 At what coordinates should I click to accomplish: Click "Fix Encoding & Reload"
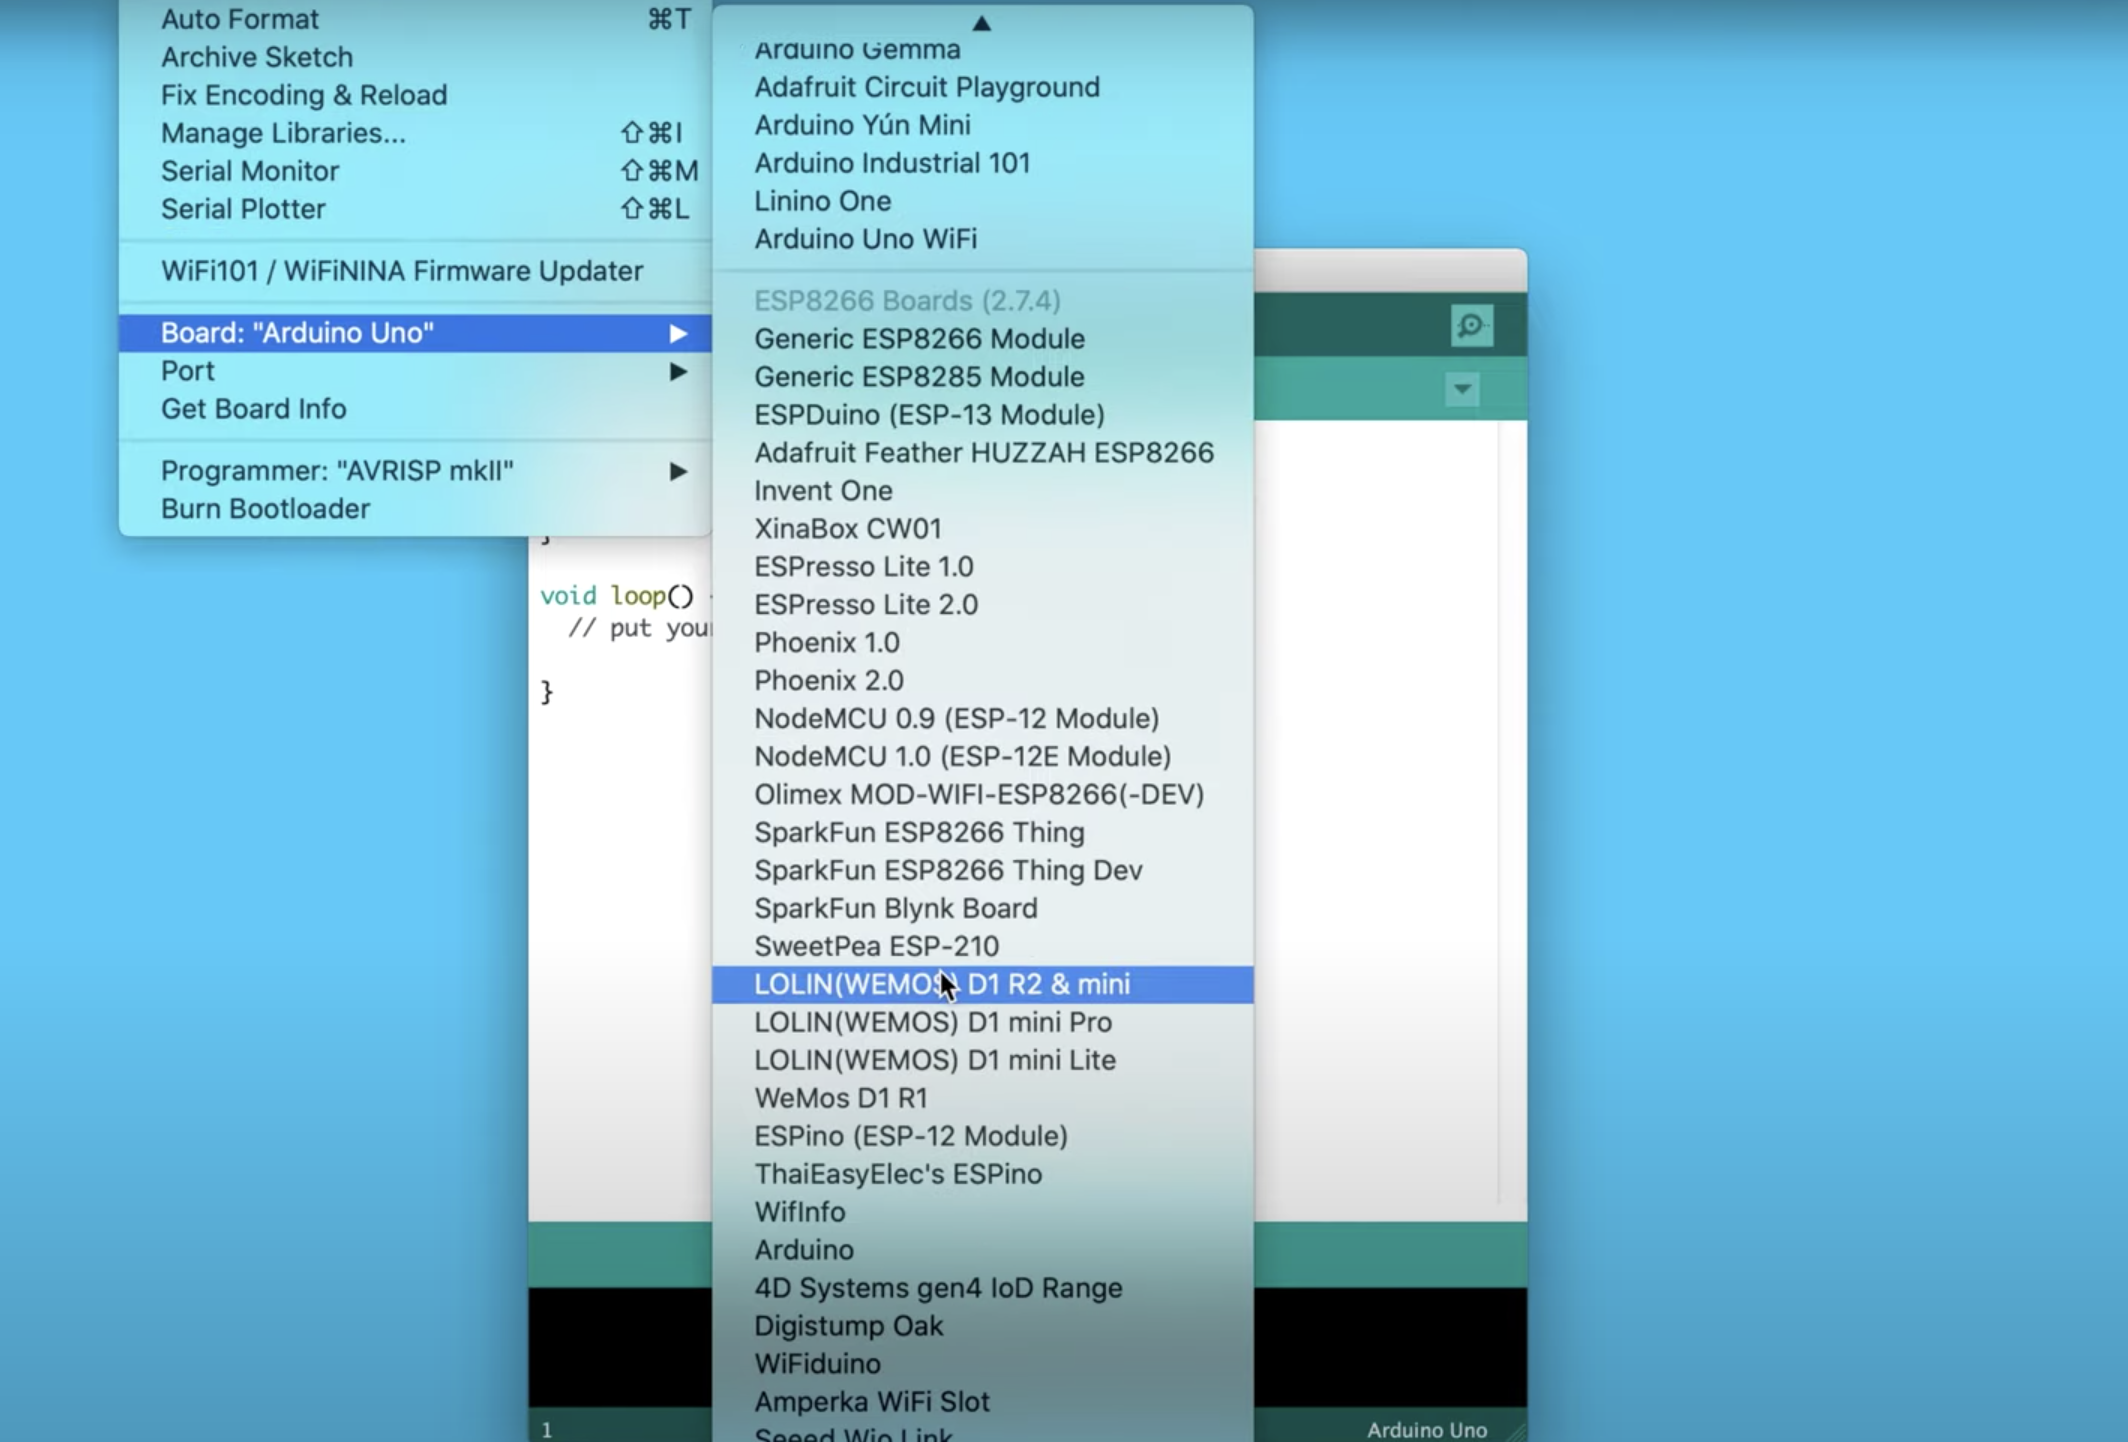click(x=304, y=95)
